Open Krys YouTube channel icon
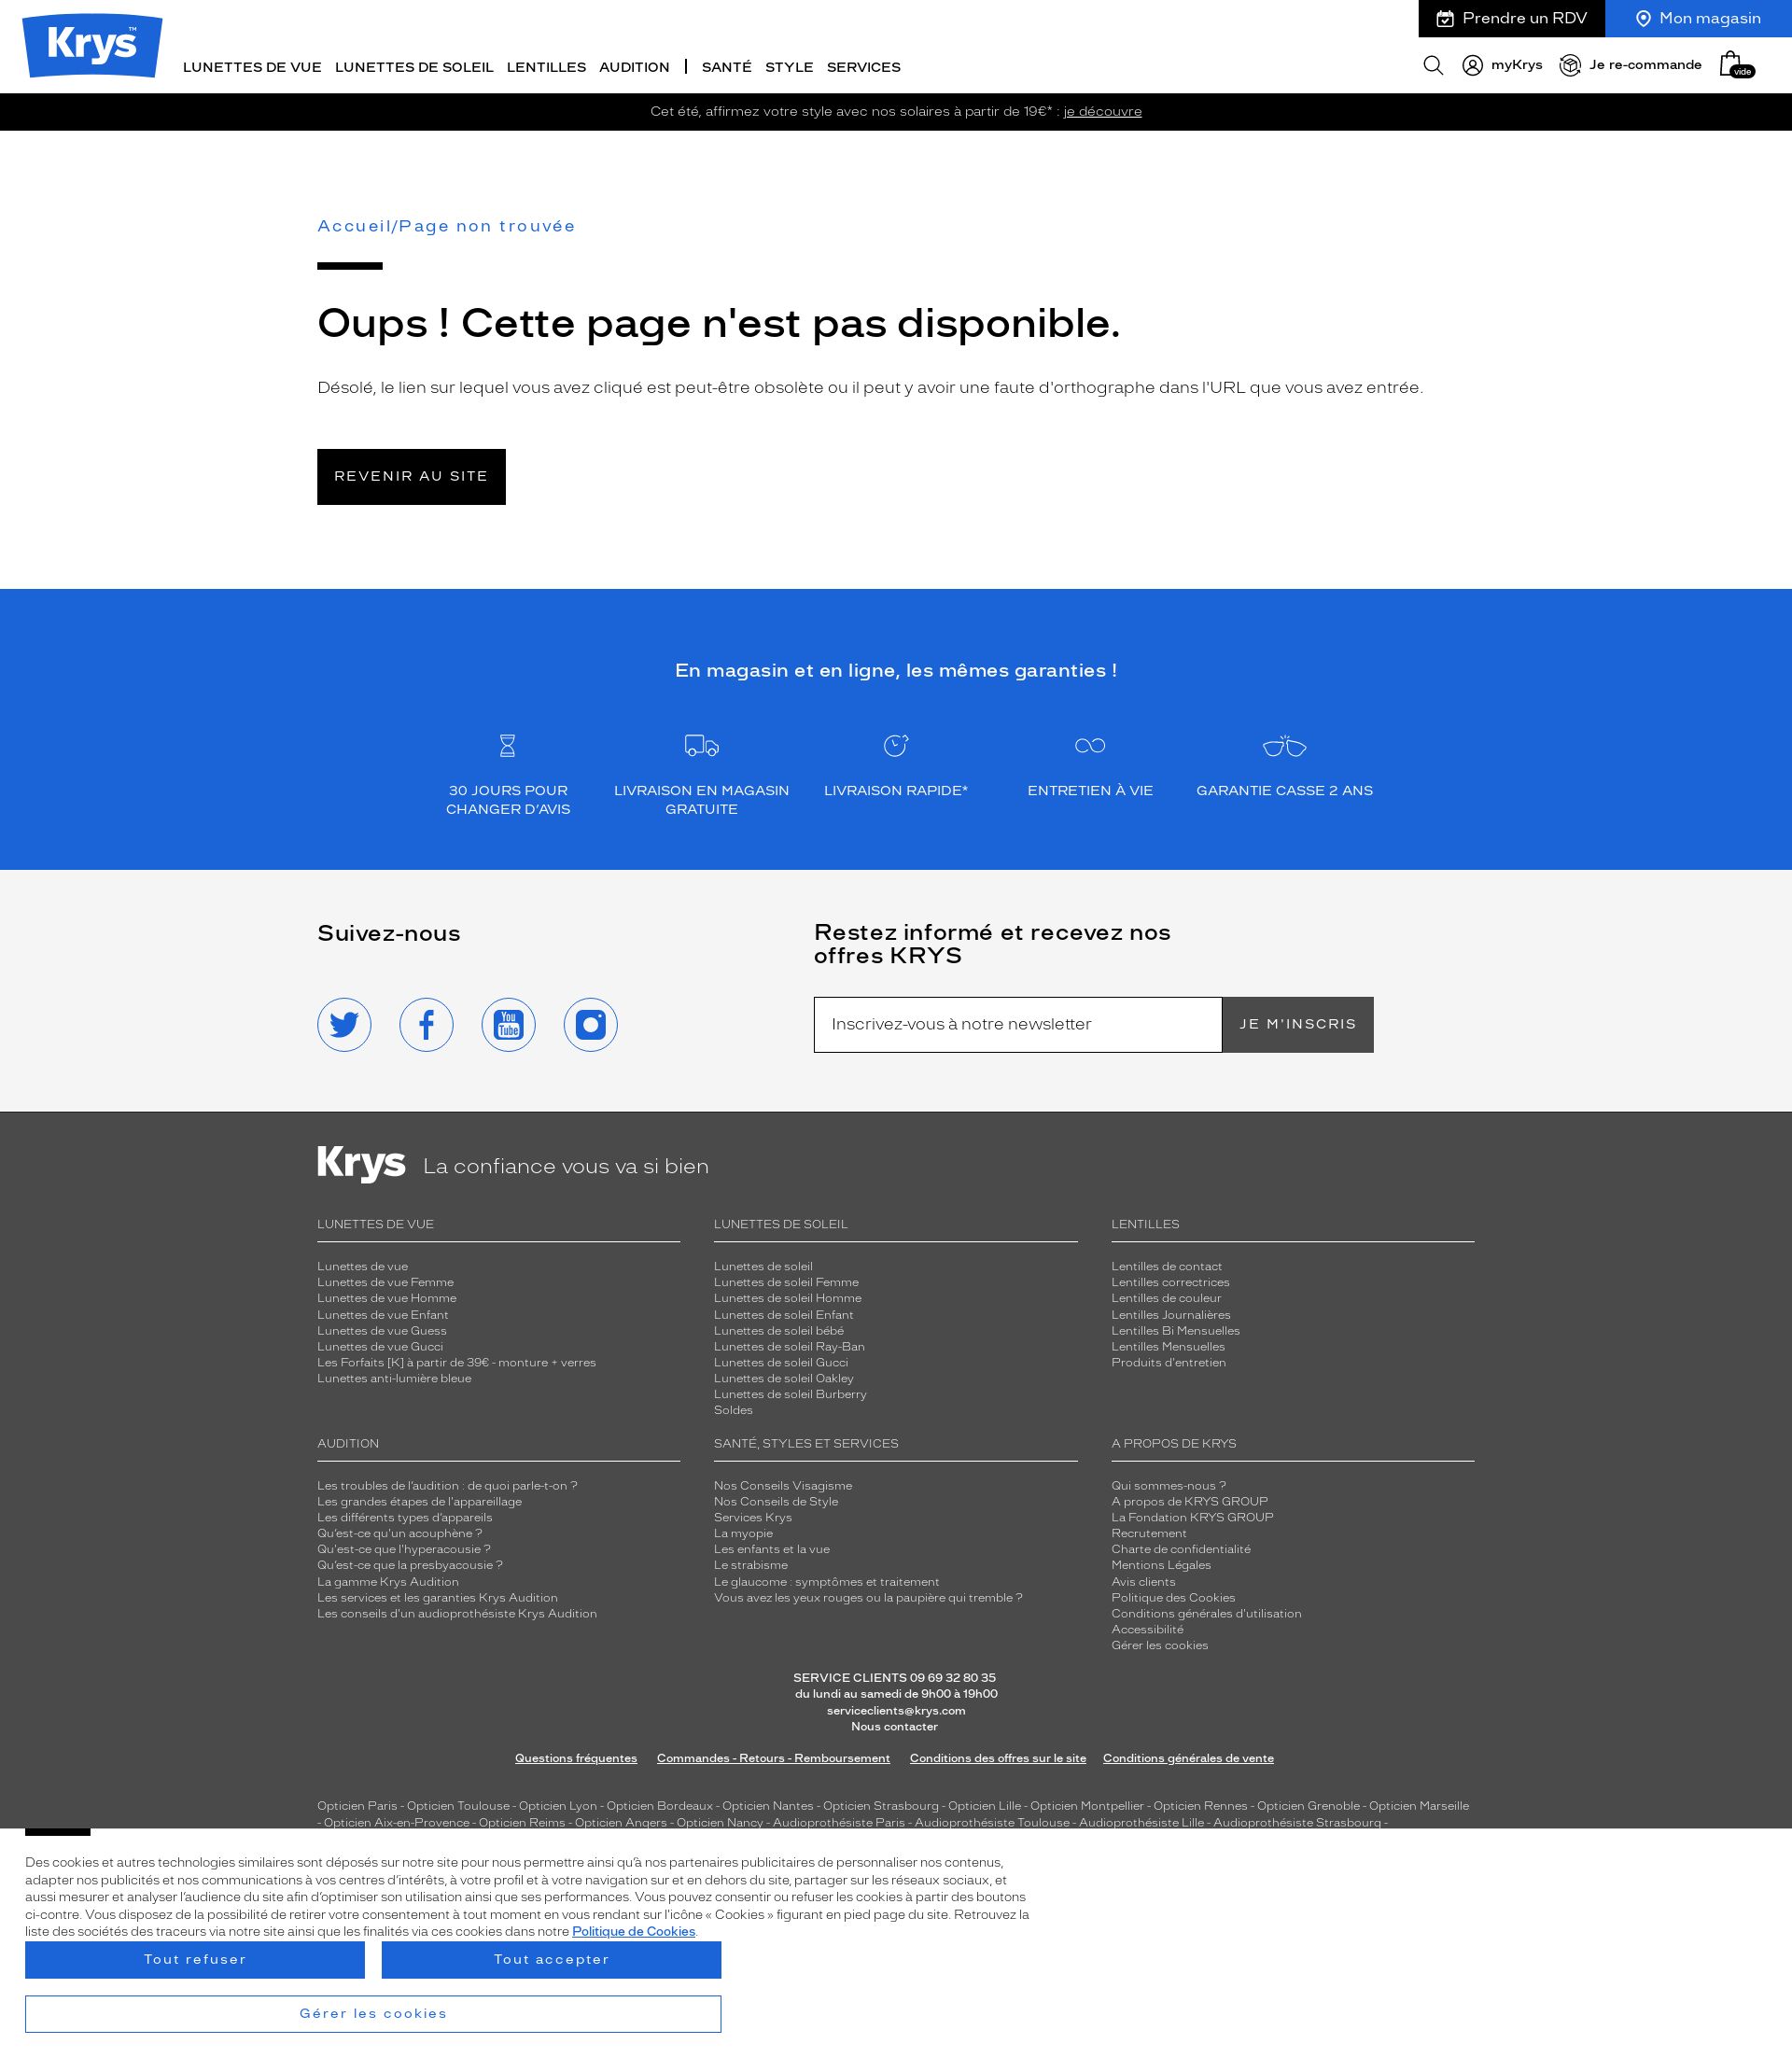1792x2058 pixels. tap(508, 1024)
